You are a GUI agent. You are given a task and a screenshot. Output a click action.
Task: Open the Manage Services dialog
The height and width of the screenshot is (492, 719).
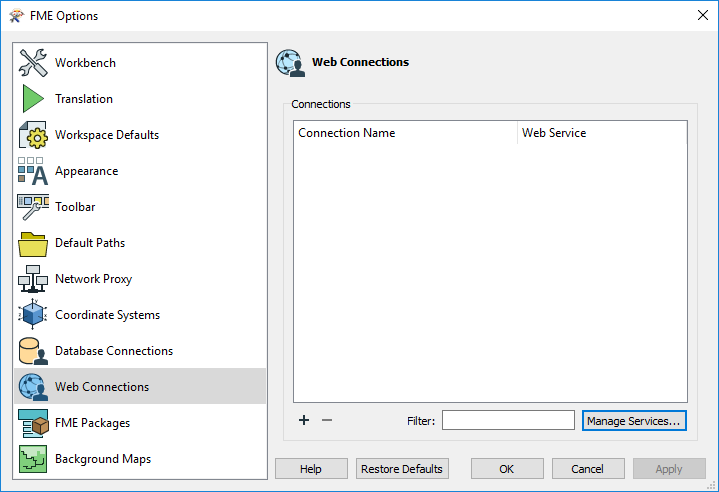pos(634,421)
